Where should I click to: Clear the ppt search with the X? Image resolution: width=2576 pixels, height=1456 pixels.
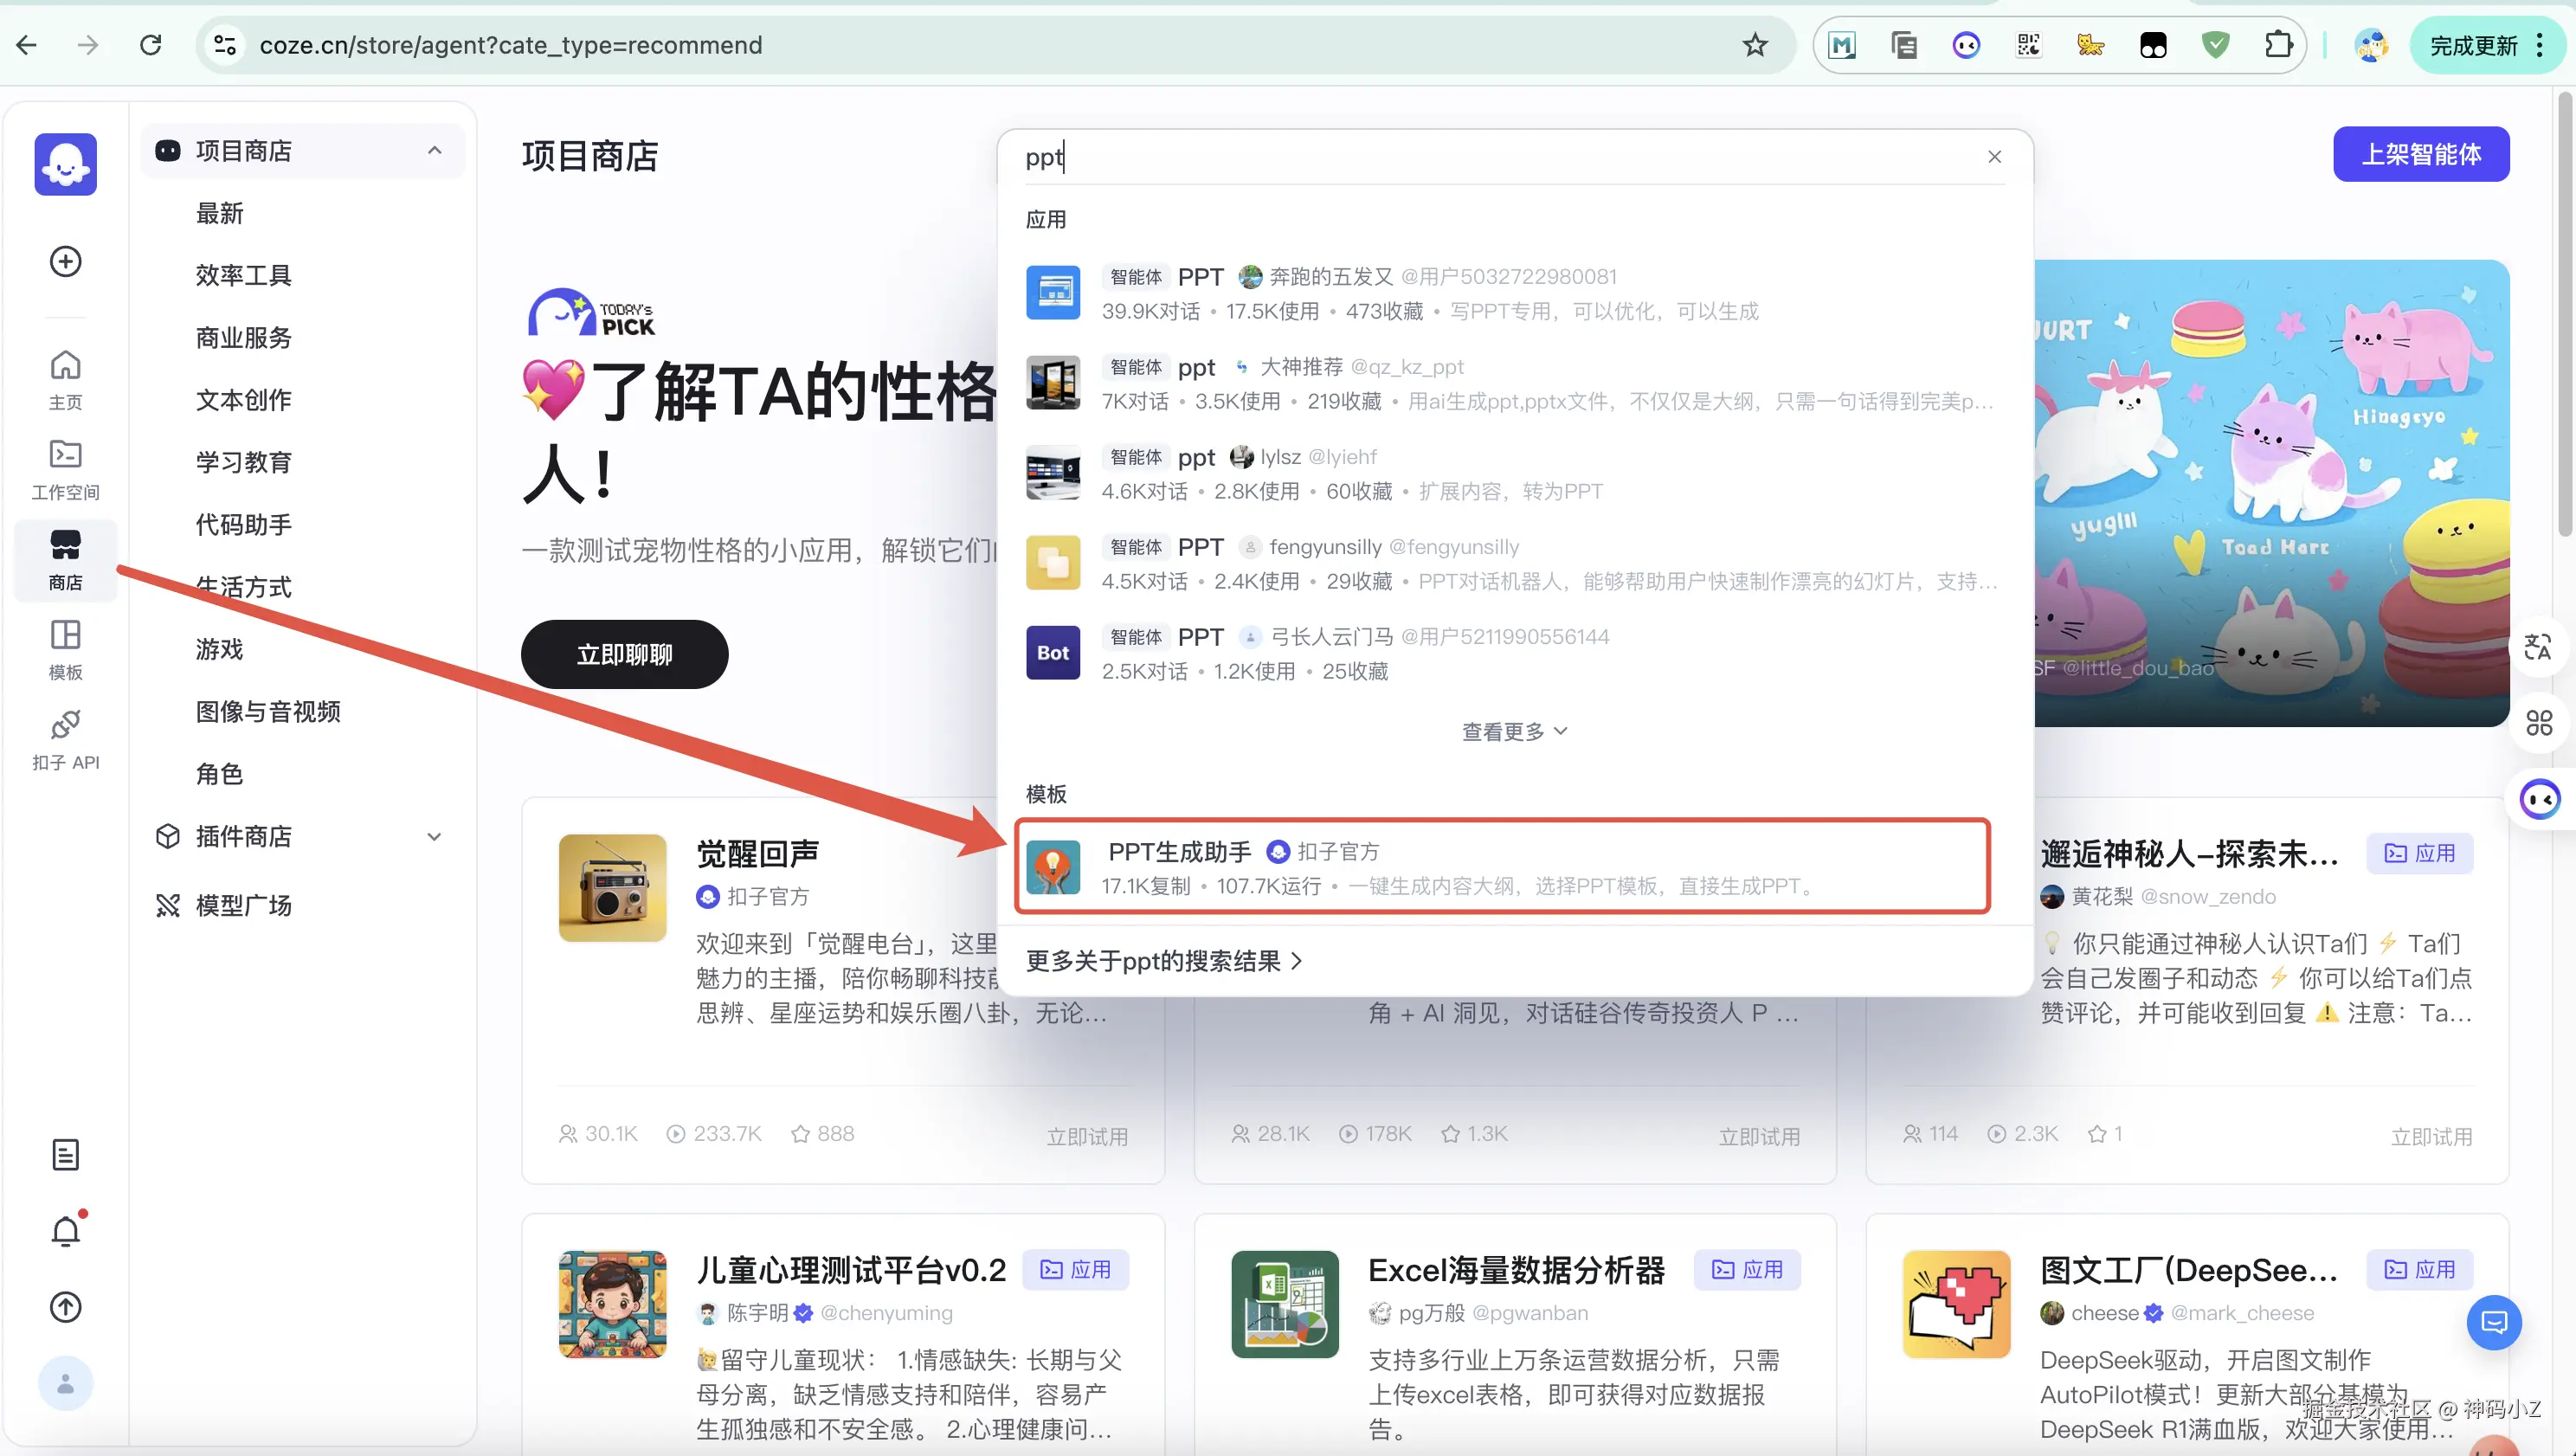pyautogui.click(x=1994, y=157)
